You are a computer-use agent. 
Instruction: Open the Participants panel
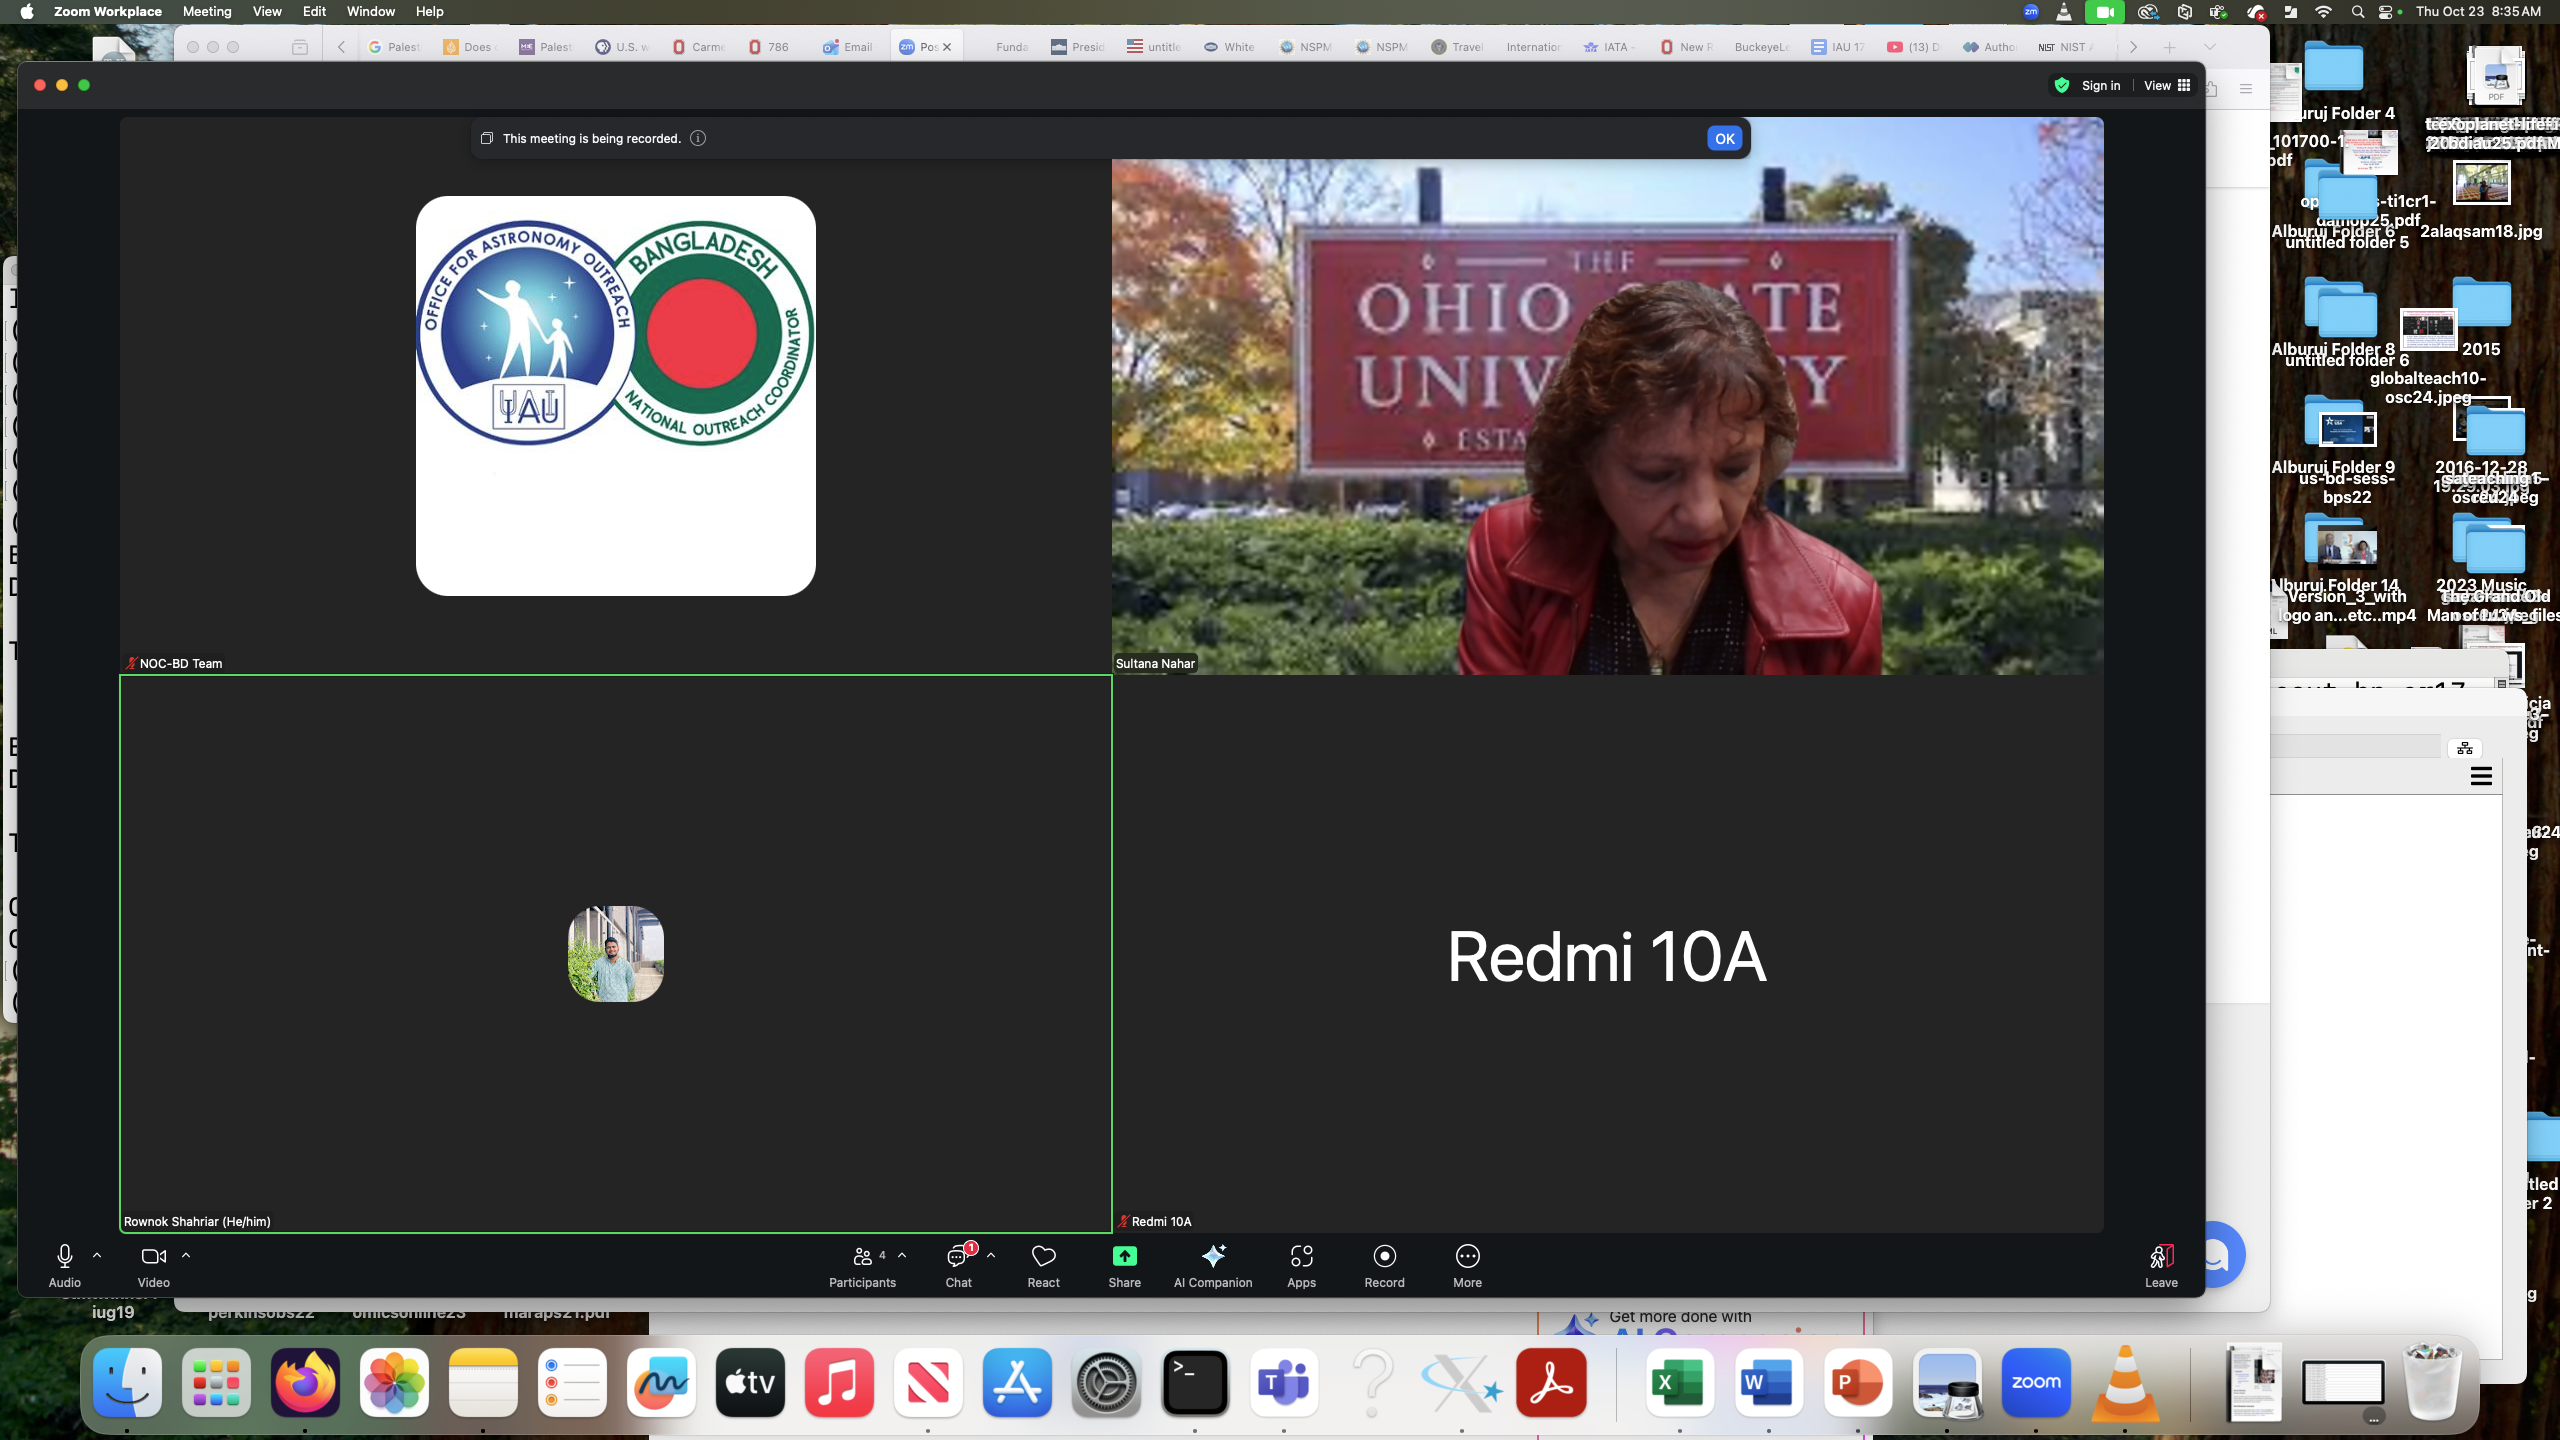click(862, 1257)
